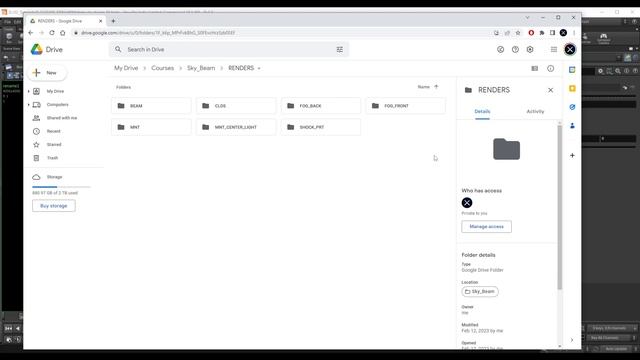This screenshot has height=360, width=640.
Task: Click owner avatar under Who has access
Action: tap(467, 203)
